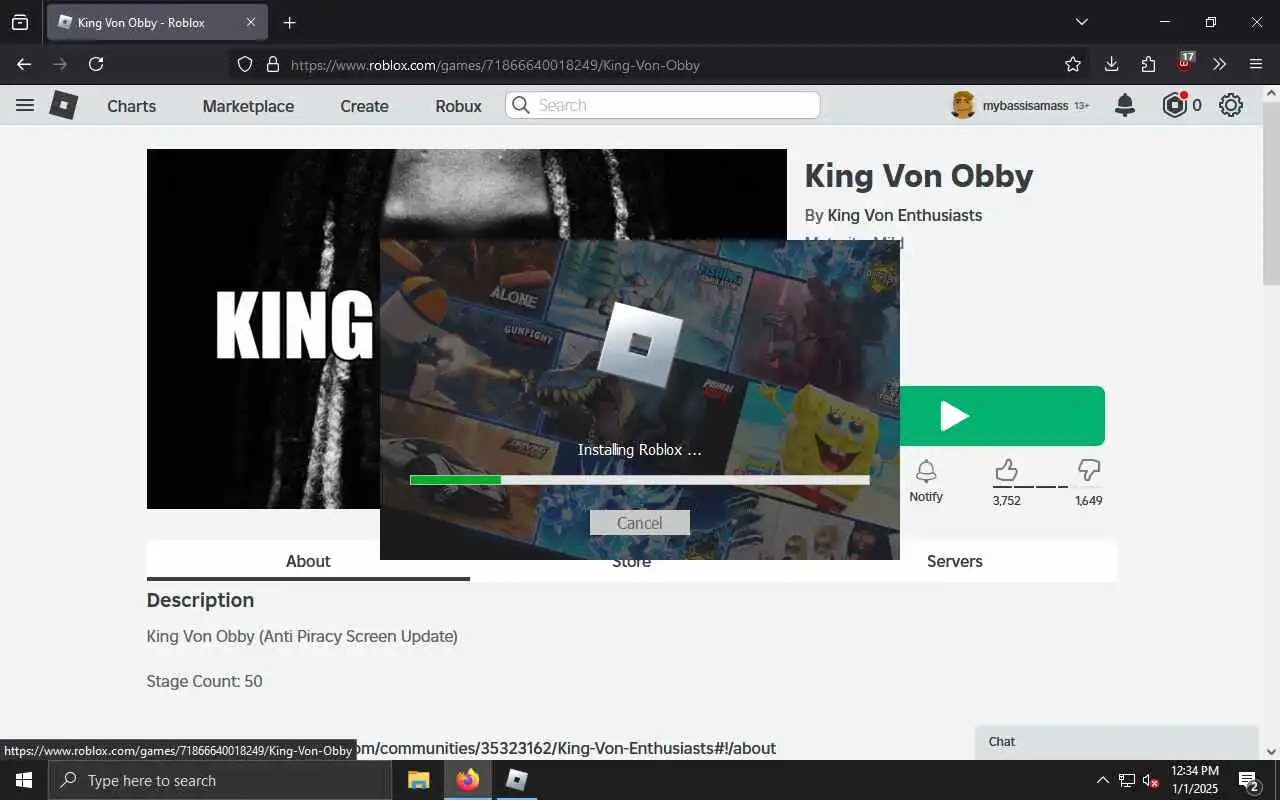
Task: Open the Windows Start menu
Action: point(24,780)
